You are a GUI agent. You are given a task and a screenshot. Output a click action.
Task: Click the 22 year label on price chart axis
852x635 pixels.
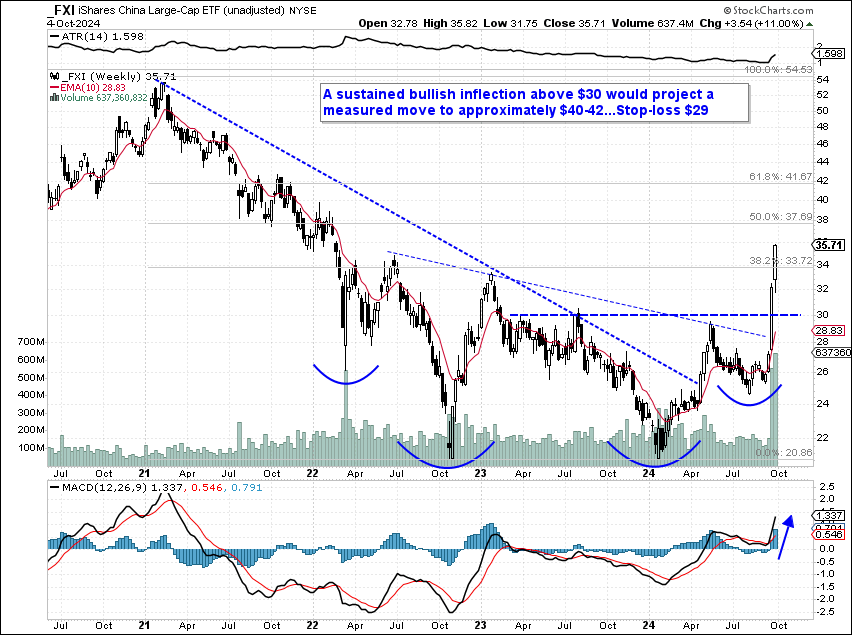pos(311,473)
